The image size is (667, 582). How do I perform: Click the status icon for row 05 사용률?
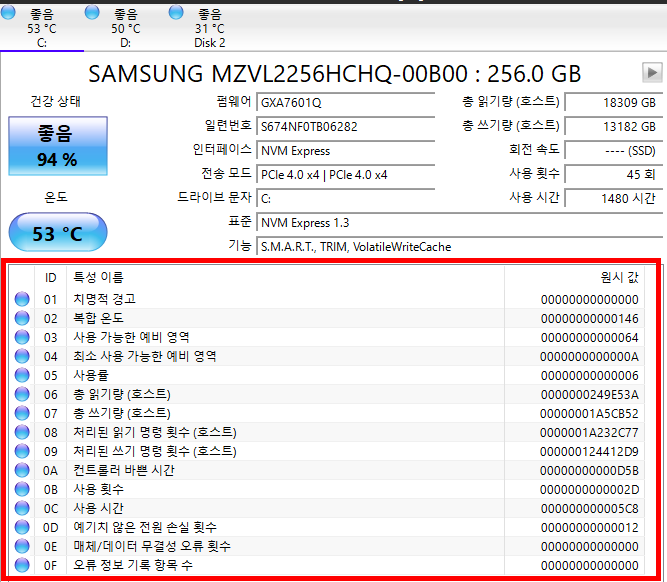[22, 375]
